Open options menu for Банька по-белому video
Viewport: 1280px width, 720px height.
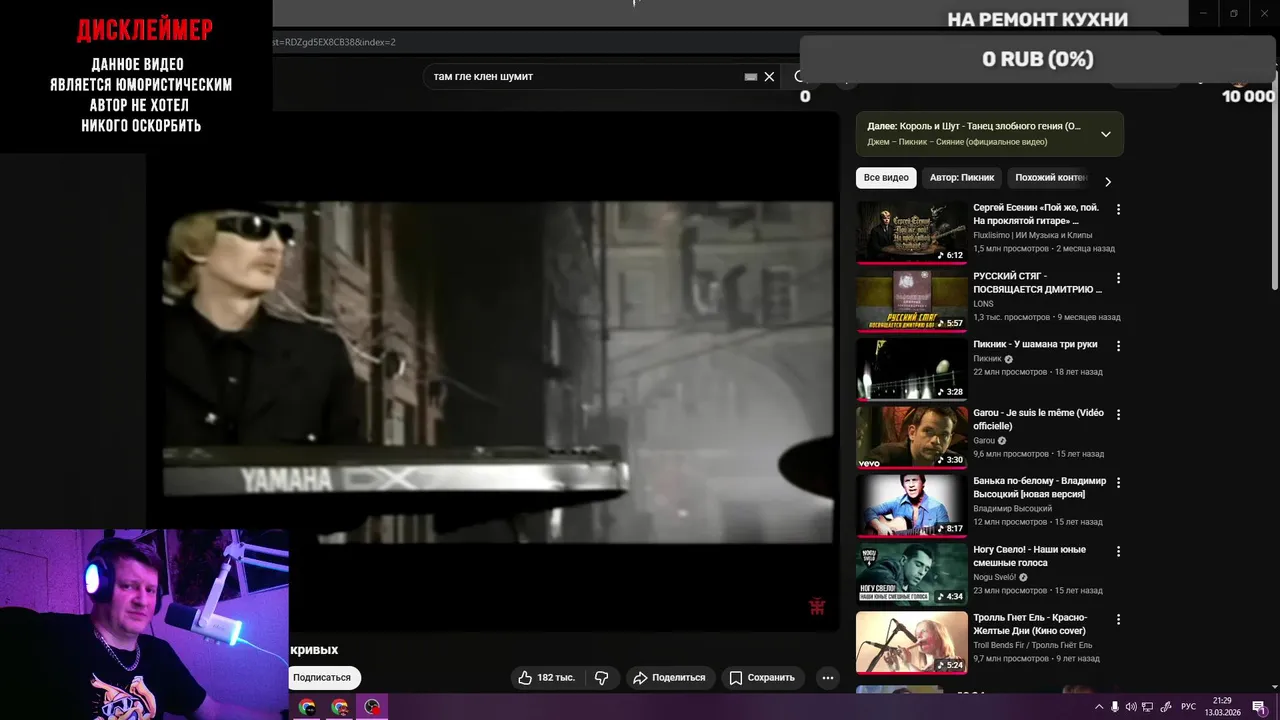[1118, 482]
